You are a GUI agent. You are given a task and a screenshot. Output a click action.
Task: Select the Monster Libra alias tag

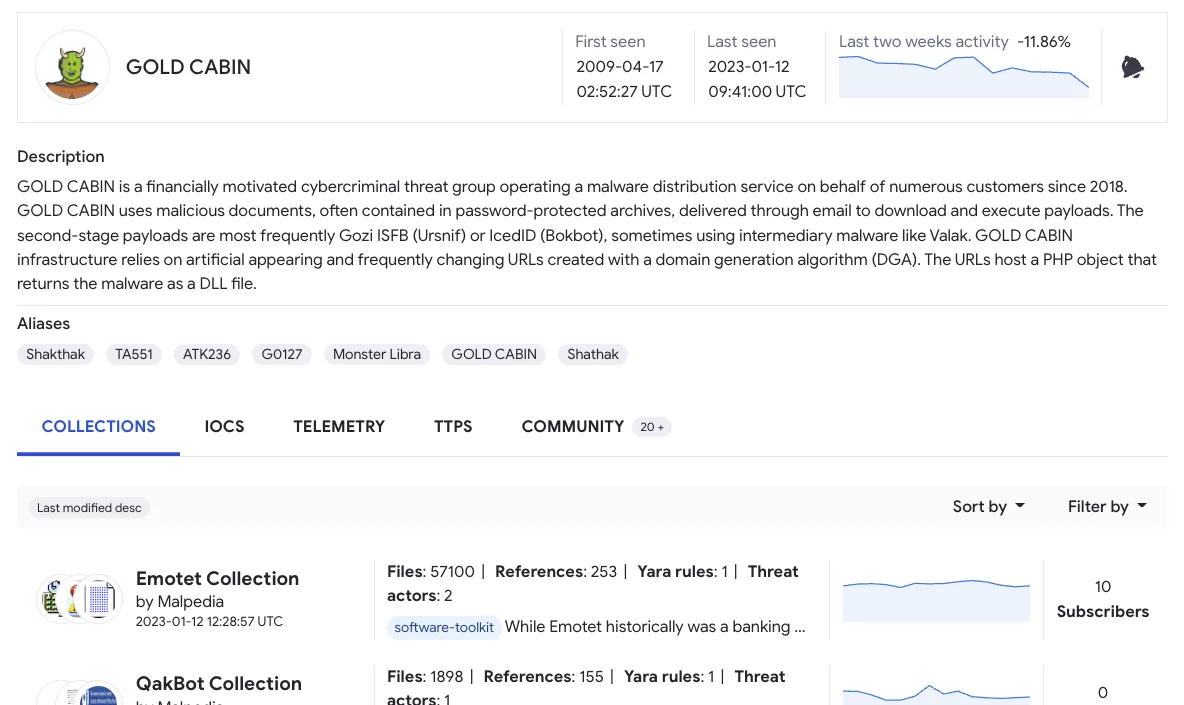click(377, 354)
